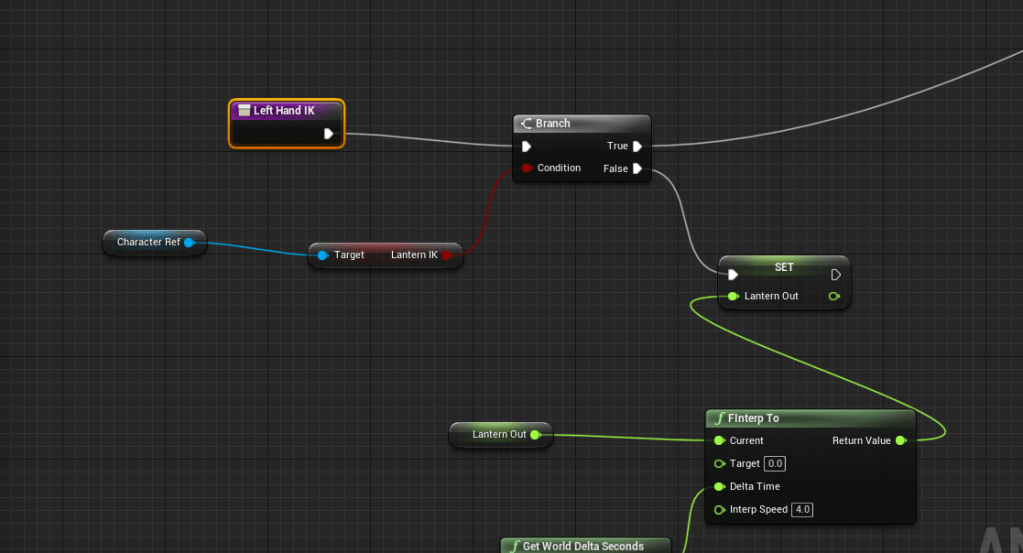Click the Character Ref blue output pin

[188, 242]
